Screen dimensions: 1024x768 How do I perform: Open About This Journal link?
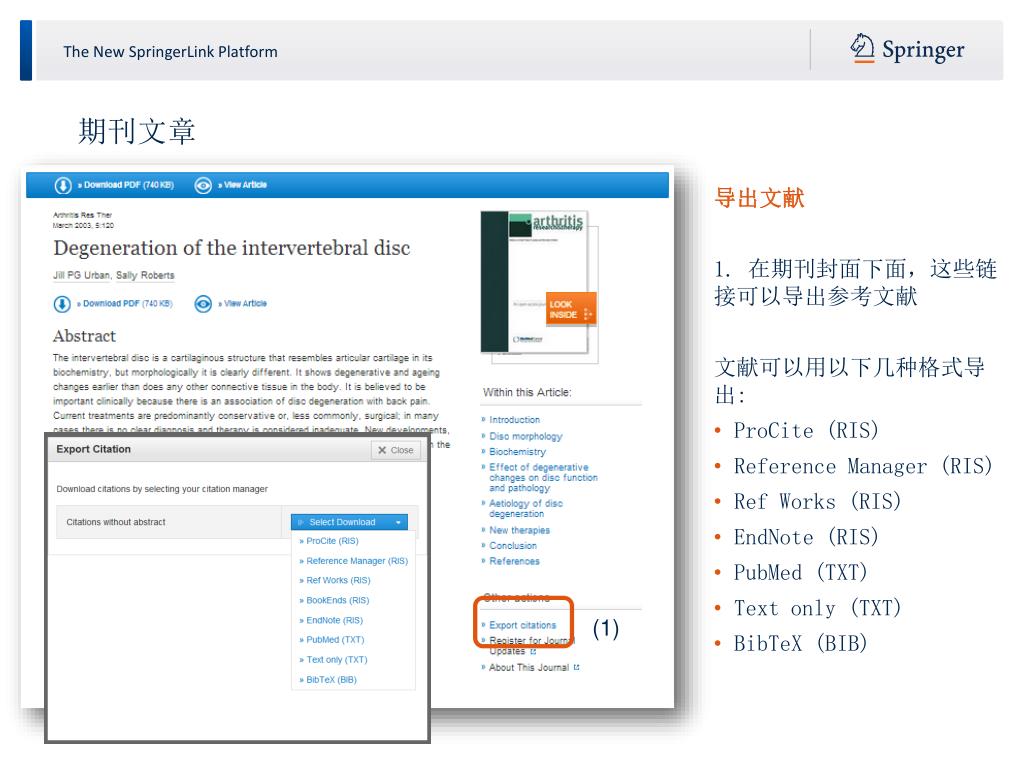coord(528,667)
